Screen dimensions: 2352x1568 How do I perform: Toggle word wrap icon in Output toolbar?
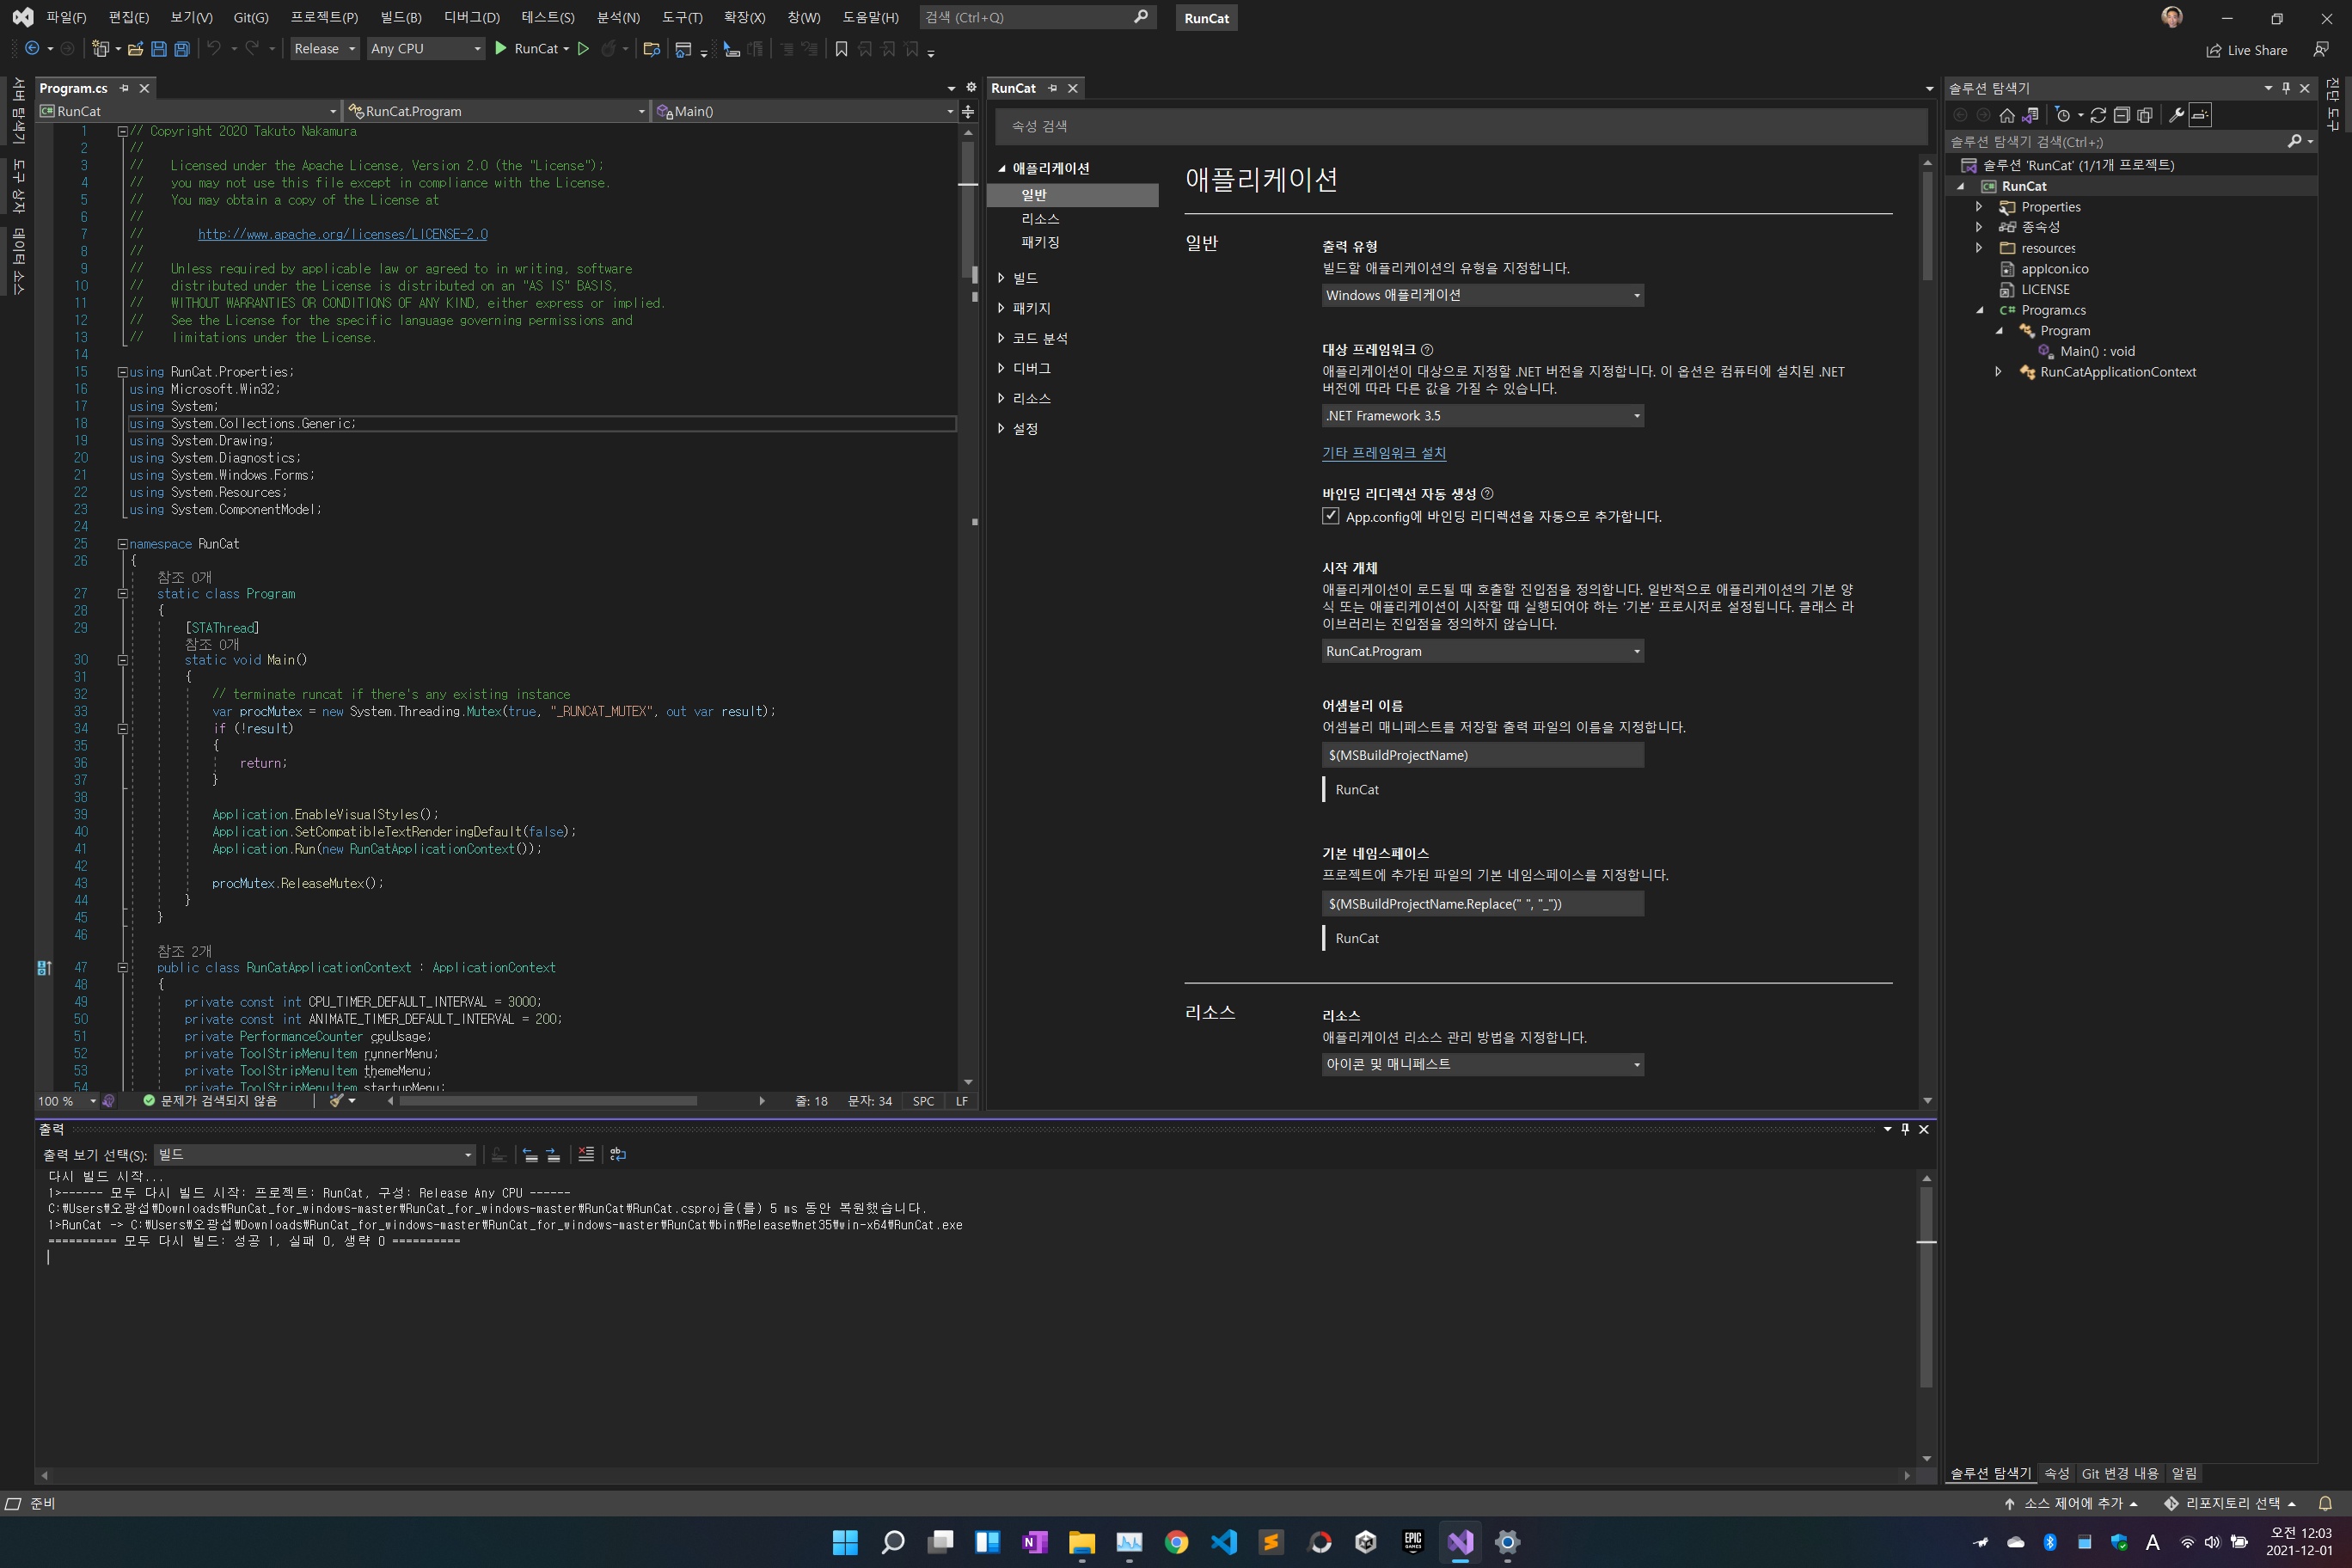(618, 1155)
